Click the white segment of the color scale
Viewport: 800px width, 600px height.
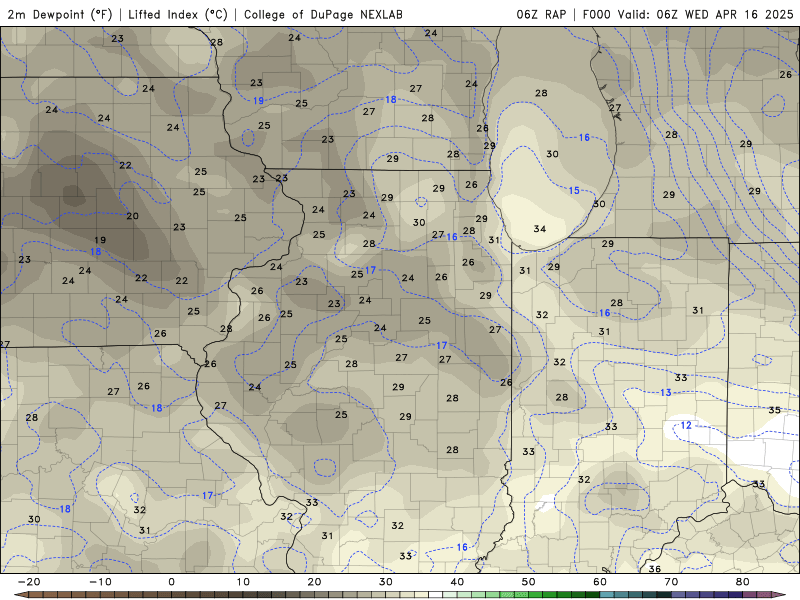tap(435, 595)
